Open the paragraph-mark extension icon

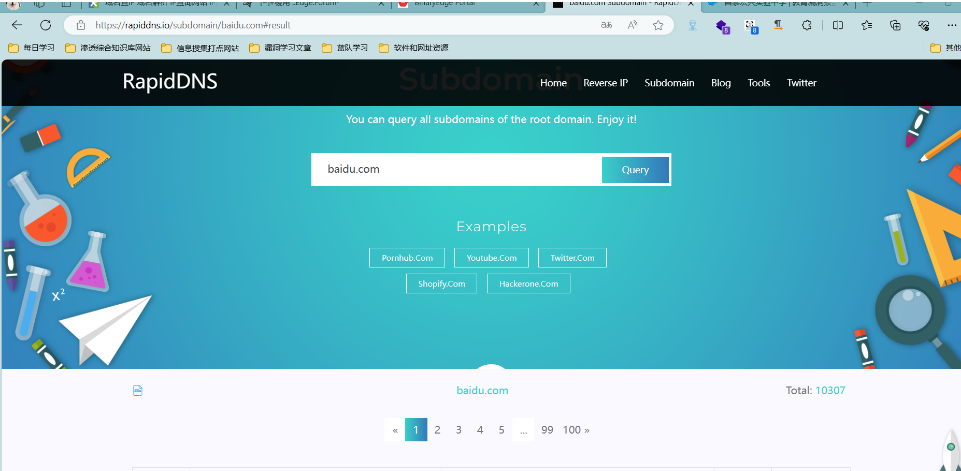coord(778,25)
